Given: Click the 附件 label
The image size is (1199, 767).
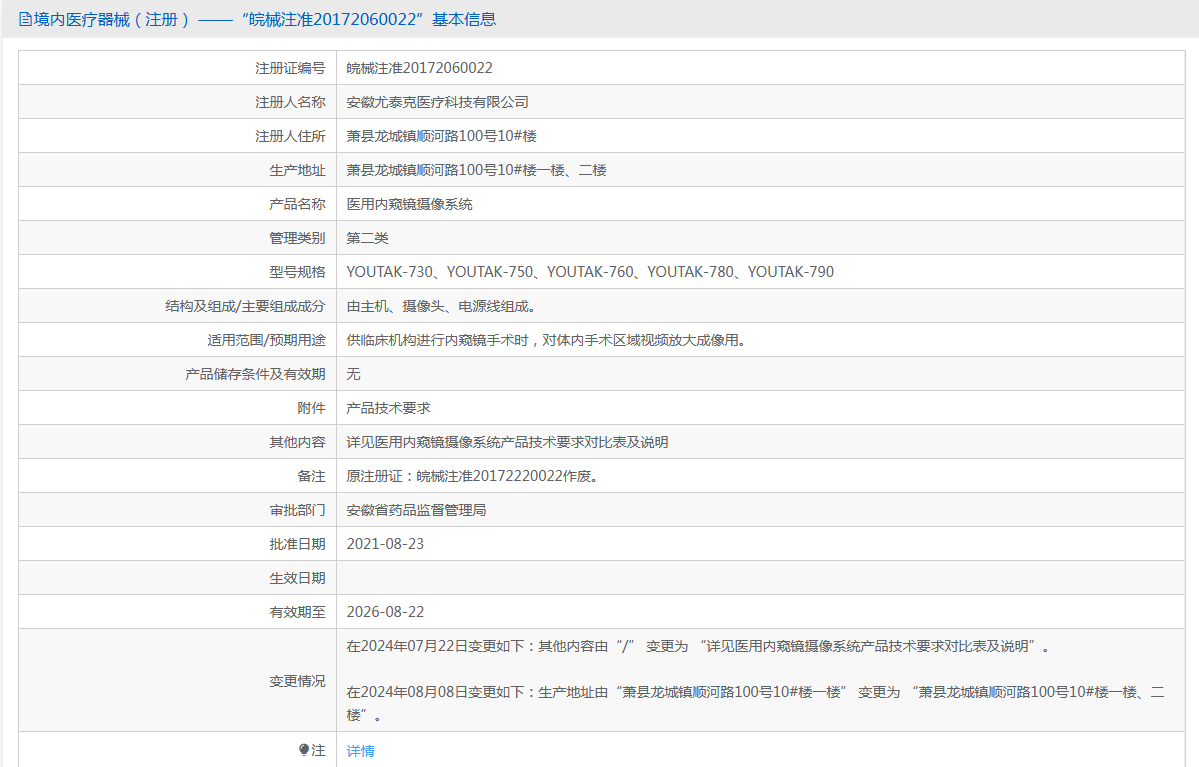Looking at the screenshot, I should (x=310, y=408).
